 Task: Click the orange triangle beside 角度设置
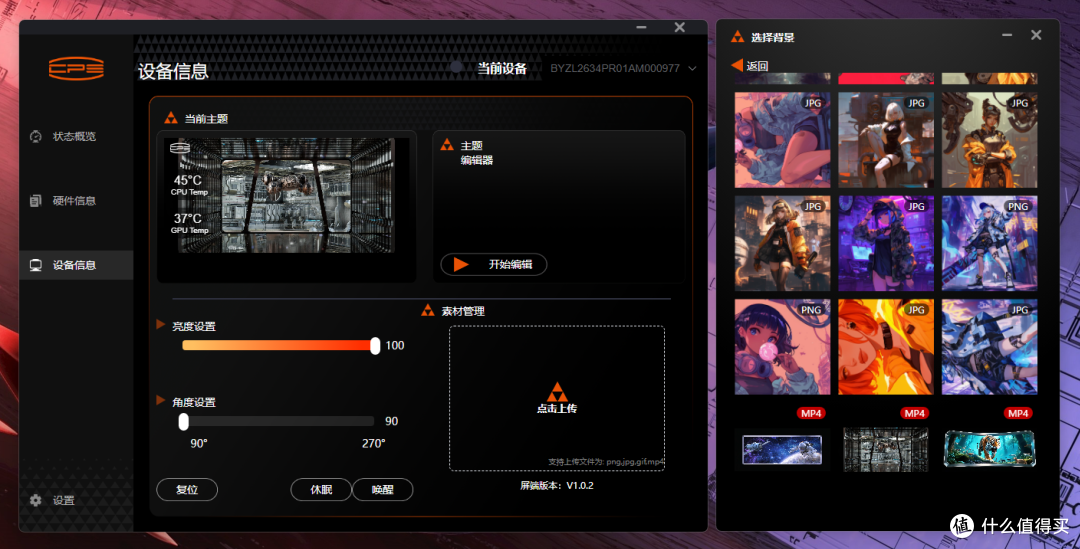click(160, 400)
